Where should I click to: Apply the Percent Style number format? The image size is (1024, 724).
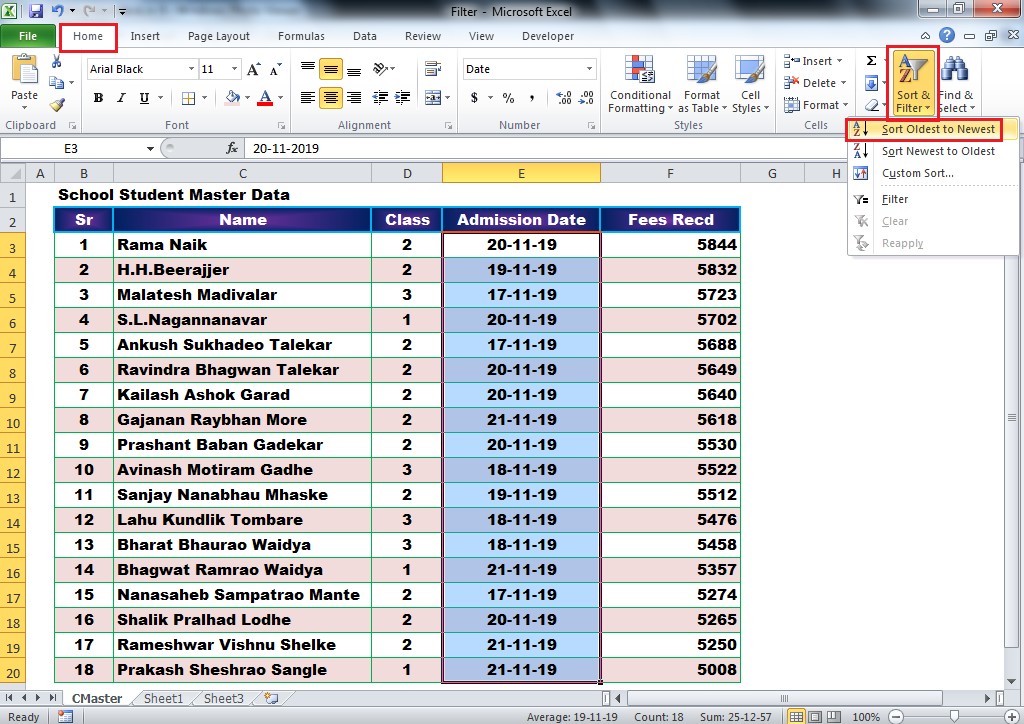[x=507, y=98]
